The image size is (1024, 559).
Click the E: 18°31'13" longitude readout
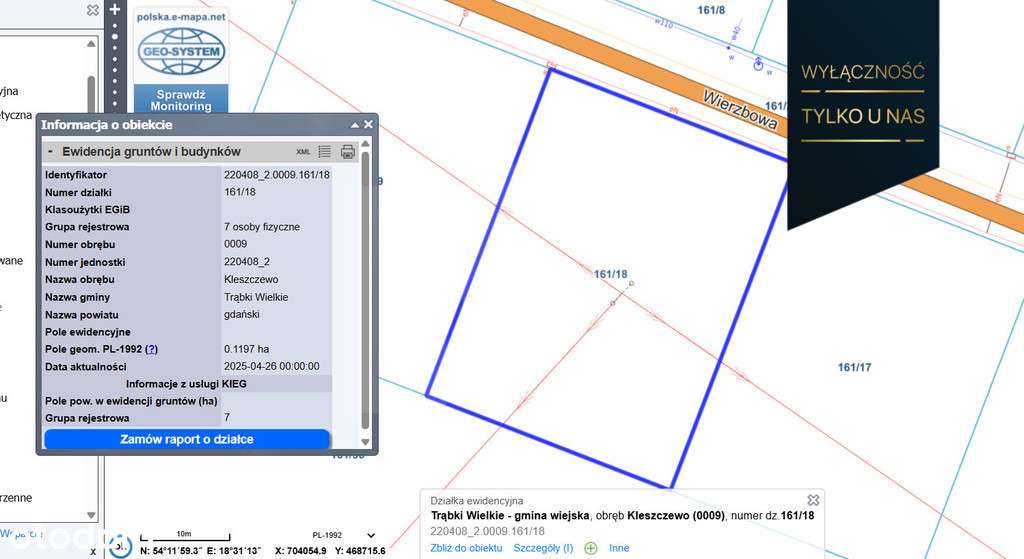236,551
